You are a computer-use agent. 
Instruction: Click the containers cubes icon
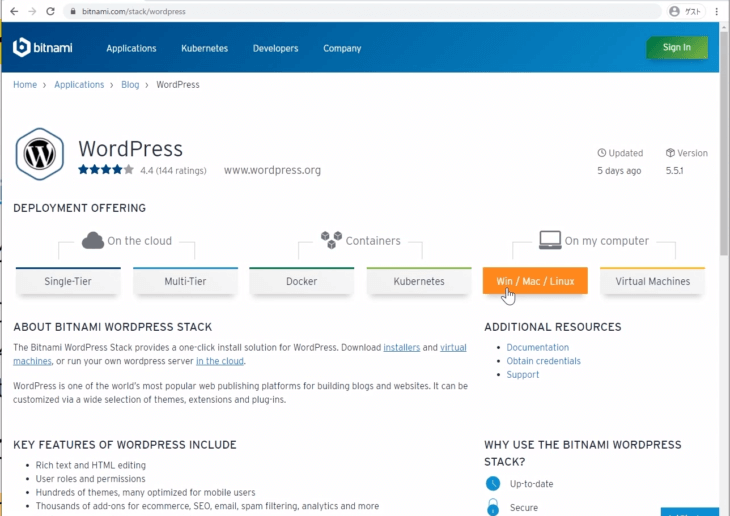[x=331, y=239]
